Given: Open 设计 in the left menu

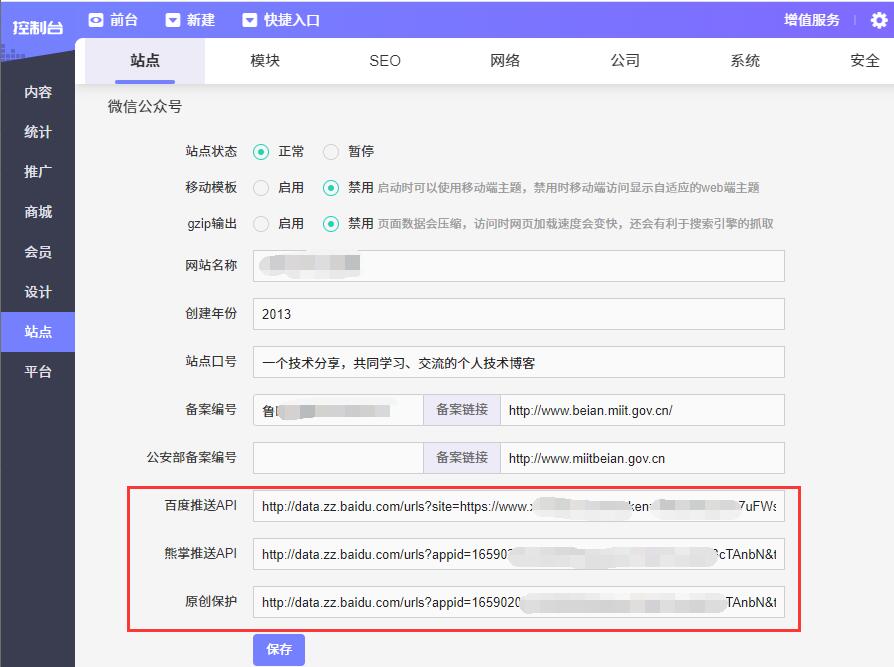Looking at the screenshot, I should click(38, 292).
